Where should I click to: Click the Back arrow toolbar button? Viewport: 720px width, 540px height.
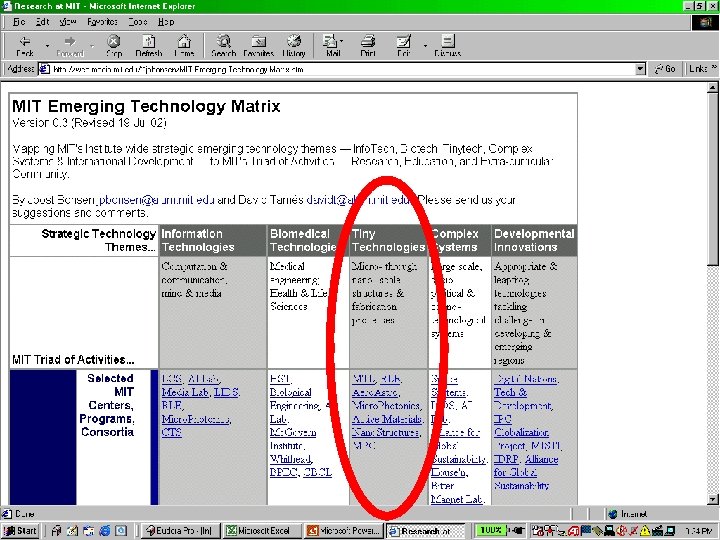pos(25,46)
